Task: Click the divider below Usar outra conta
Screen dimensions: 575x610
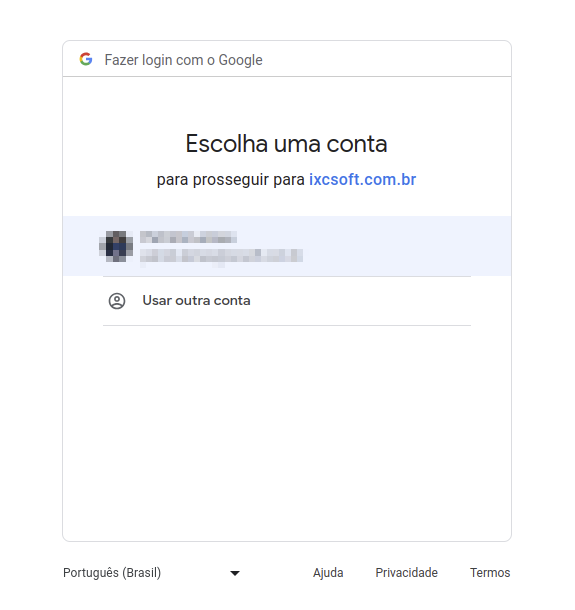Action: point(287,325)
